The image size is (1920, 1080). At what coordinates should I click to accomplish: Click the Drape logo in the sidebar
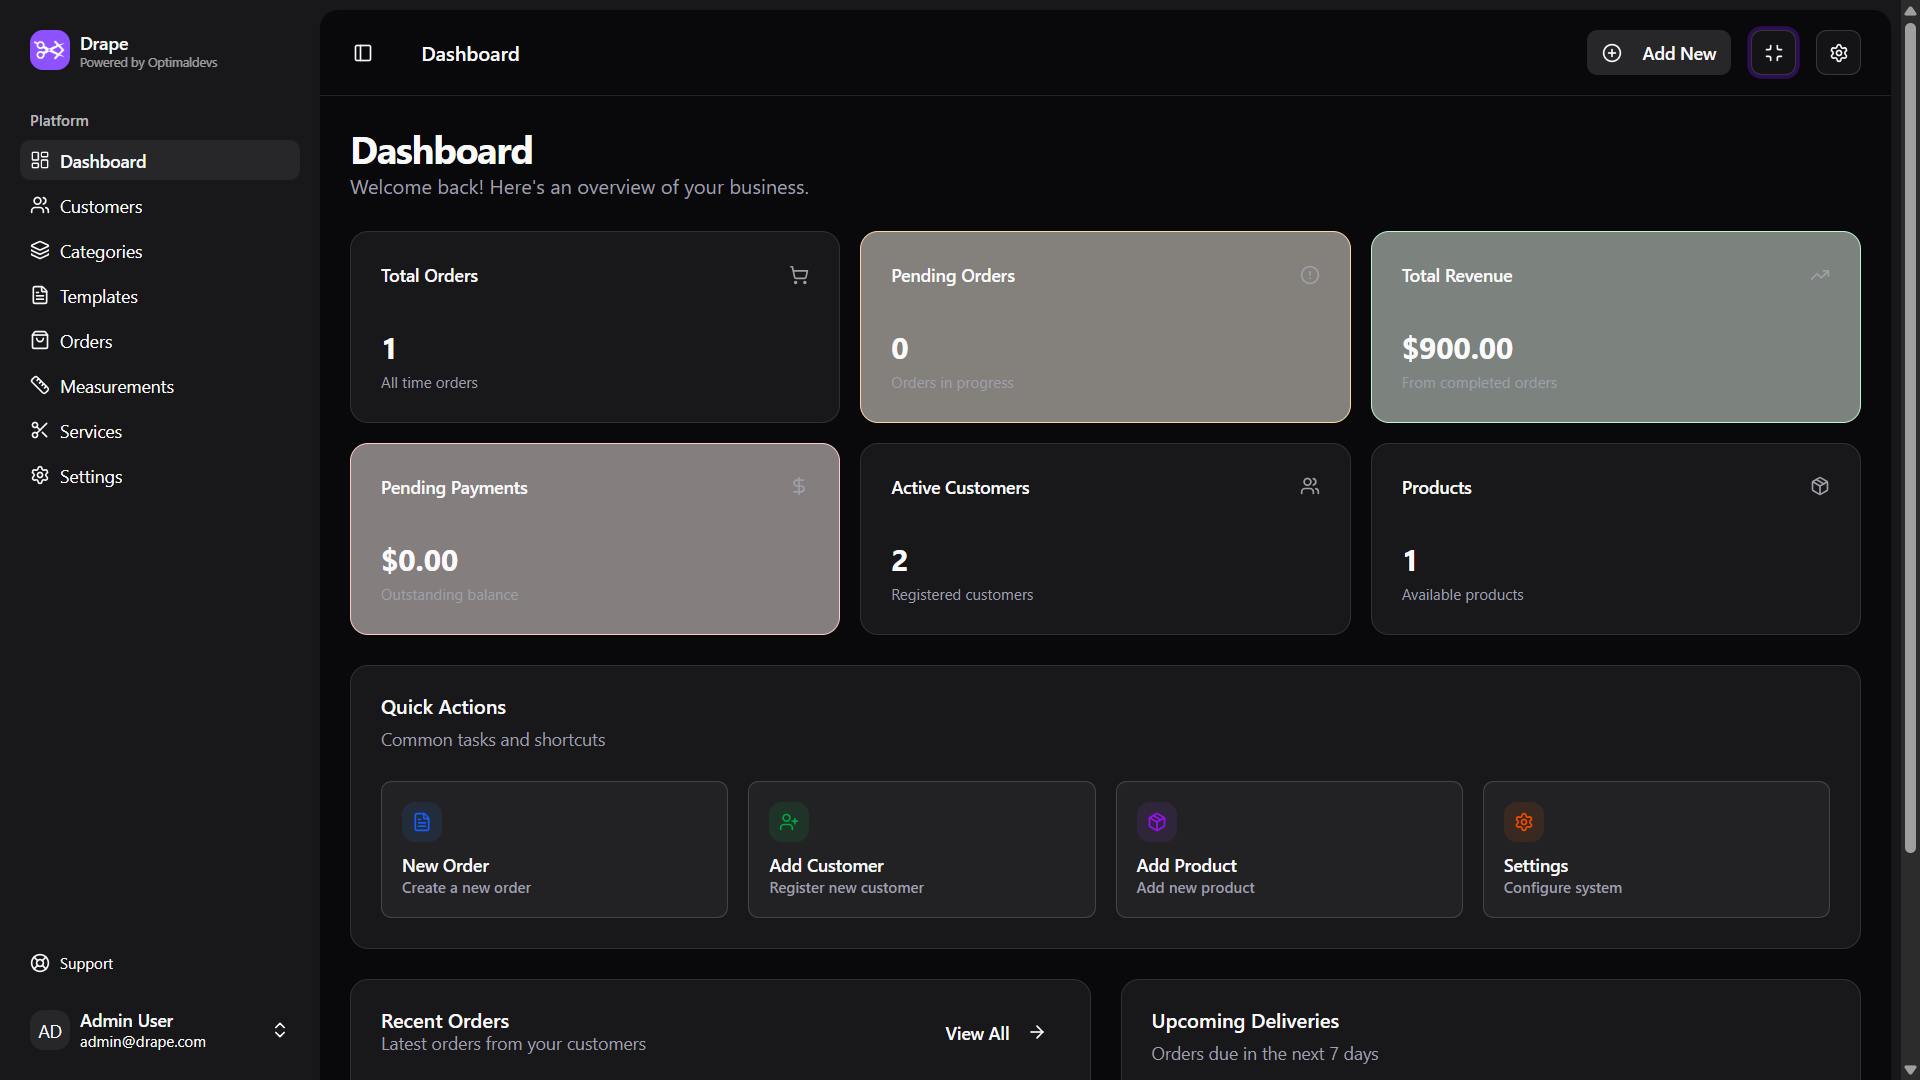point(49,49)
